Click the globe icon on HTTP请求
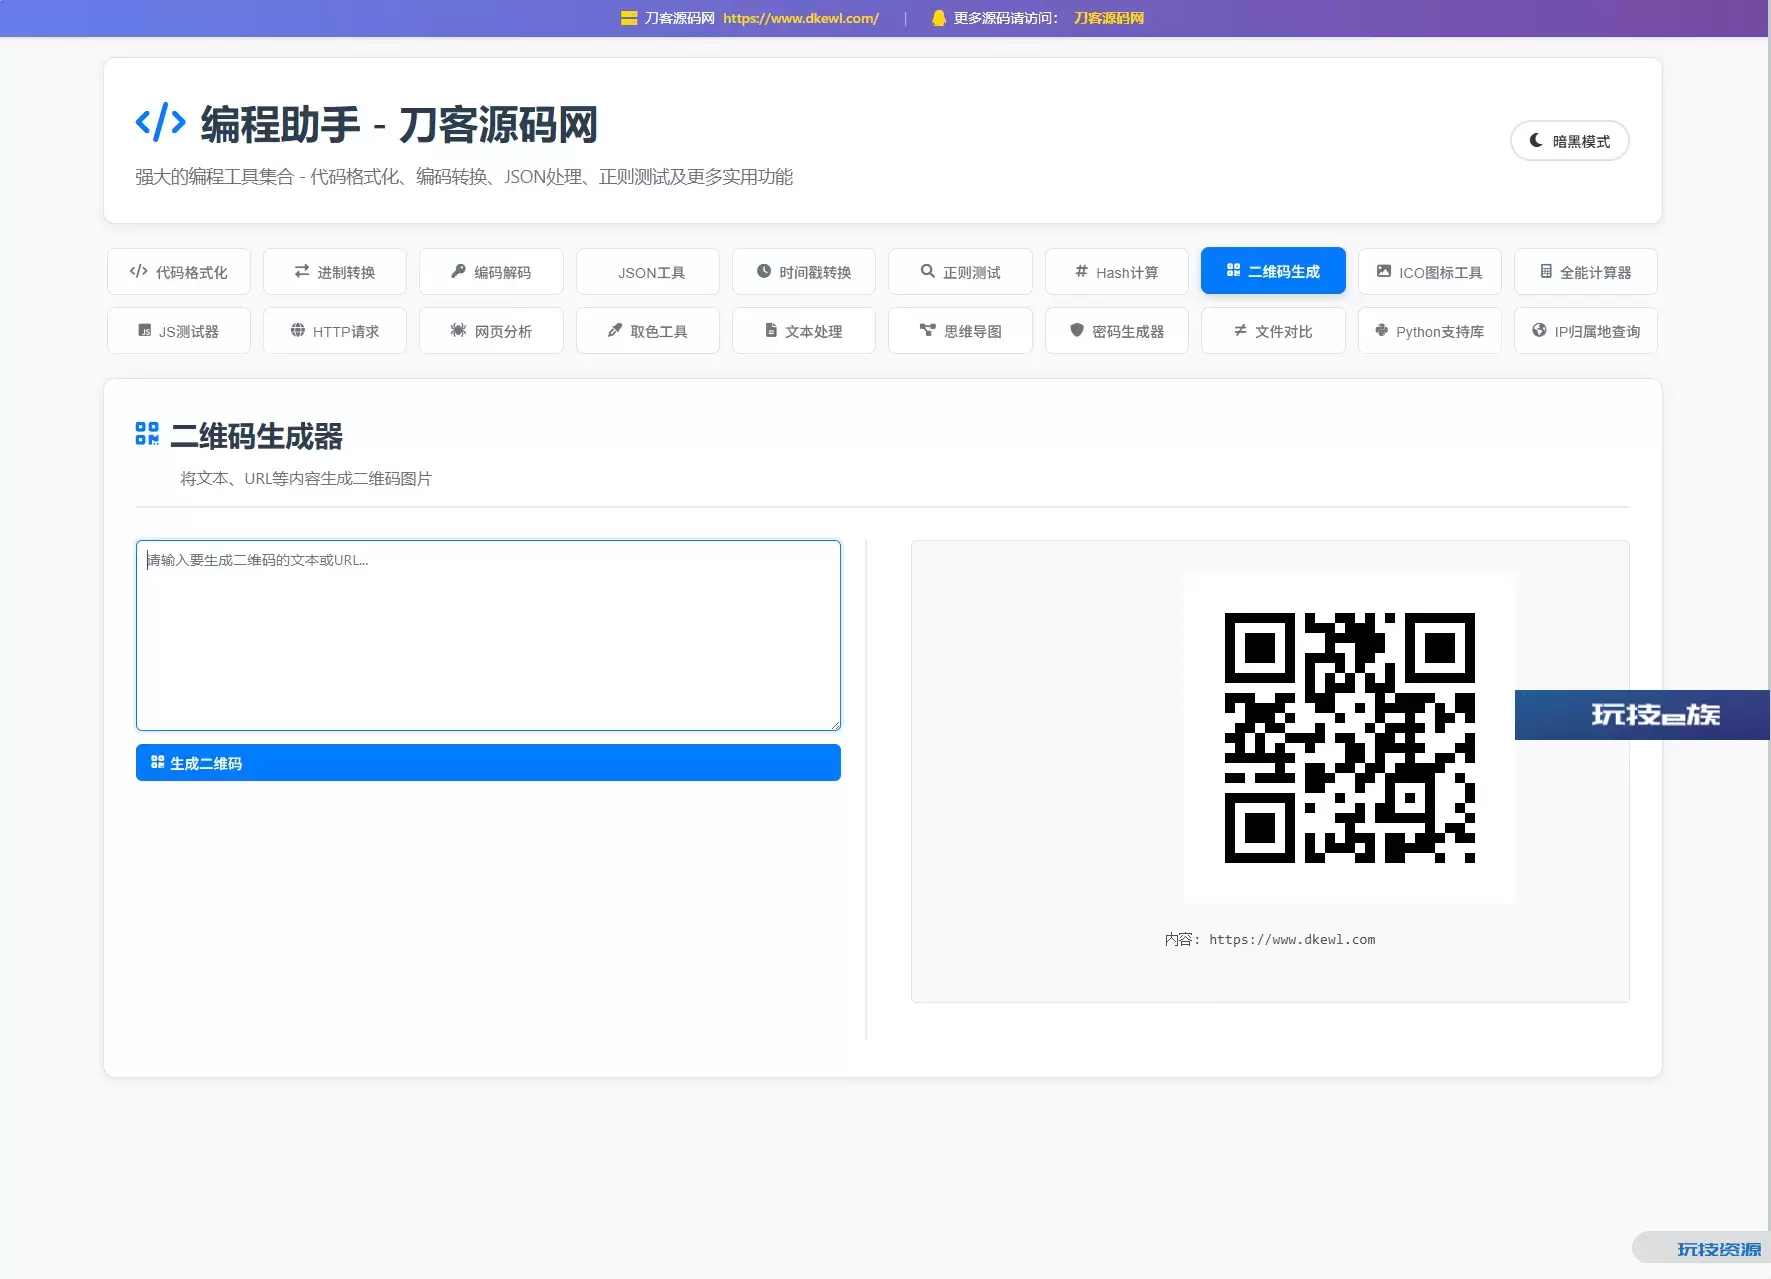 click(298, 330)
